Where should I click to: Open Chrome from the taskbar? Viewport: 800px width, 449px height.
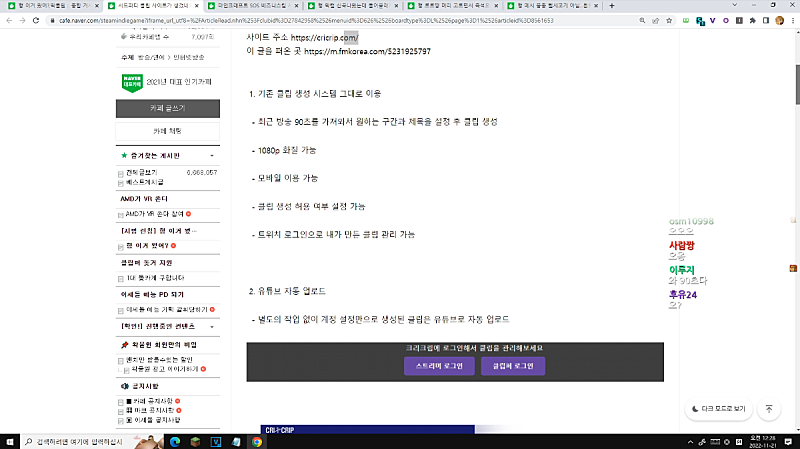point(257,442)
